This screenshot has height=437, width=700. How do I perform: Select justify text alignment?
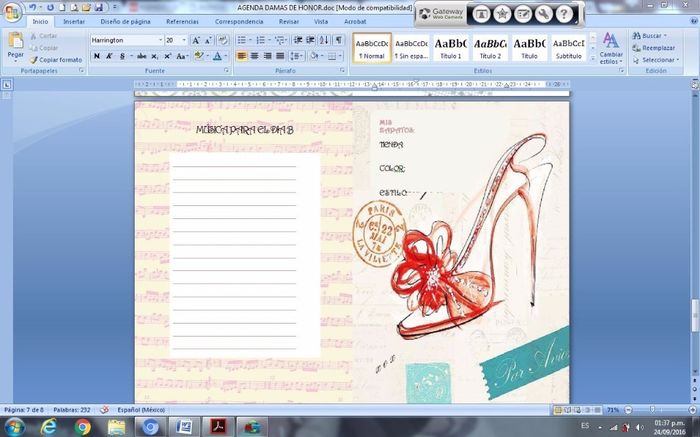pos(280,56)
